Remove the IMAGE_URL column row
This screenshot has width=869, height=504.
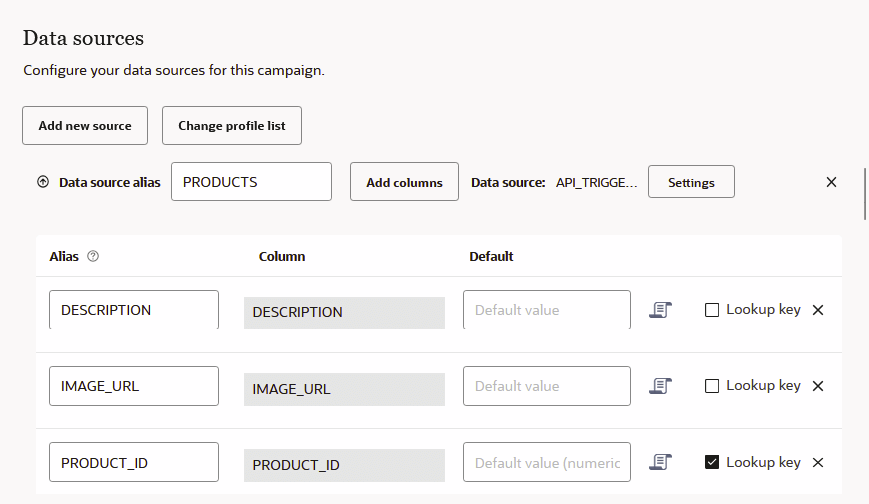click(818, 386)
